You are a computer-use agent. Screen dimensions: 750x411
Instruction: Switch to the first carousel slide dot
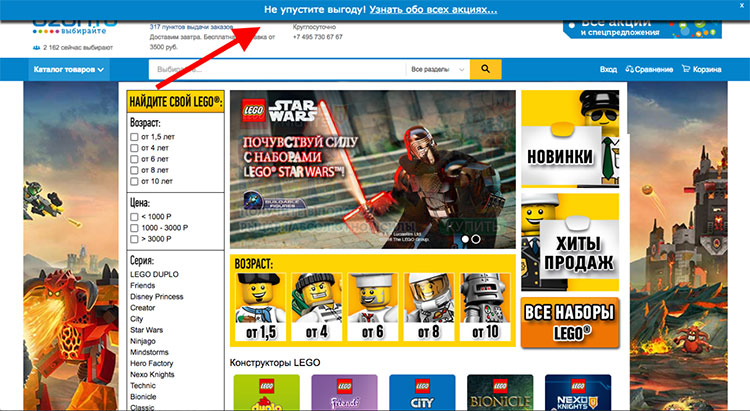coord(465,239)
